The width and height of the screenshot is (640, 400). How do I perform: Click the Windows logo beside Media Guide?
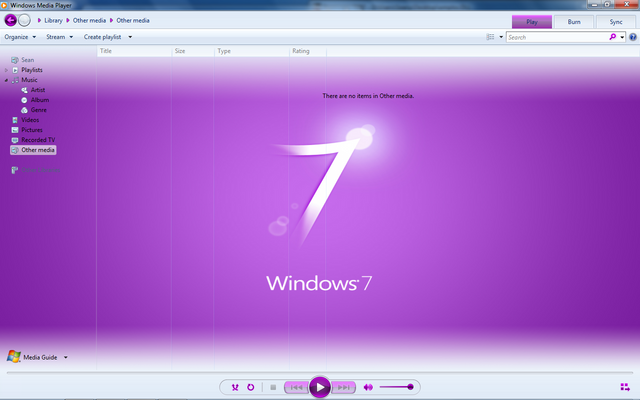tap(13, 356)
